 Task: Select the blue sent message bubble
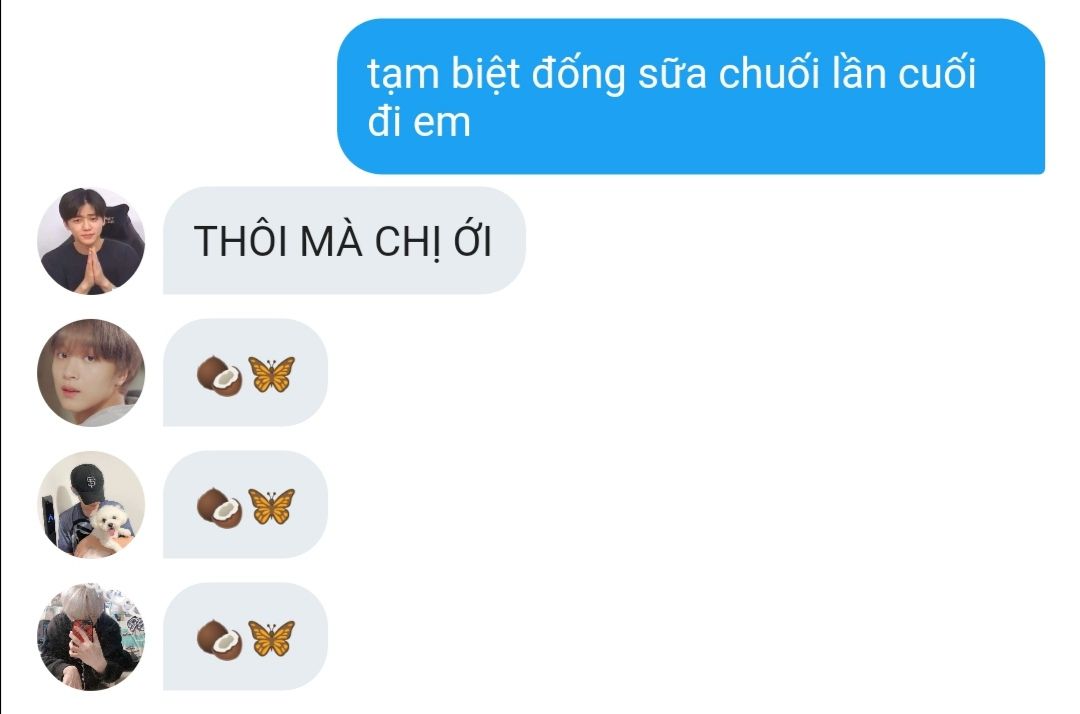(x=691, y=96)
